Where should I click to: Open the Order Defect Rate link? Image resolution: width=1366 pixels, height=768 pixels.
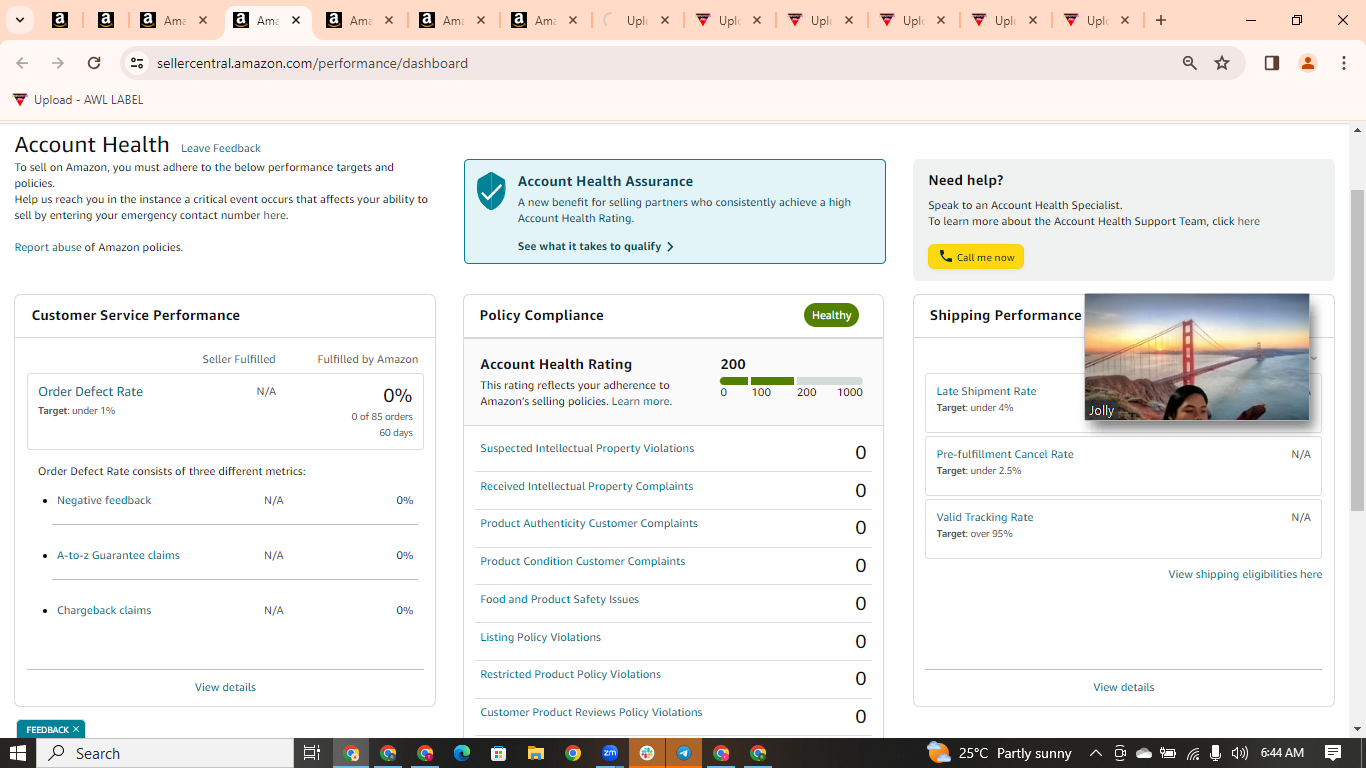[x=90, y=391]
